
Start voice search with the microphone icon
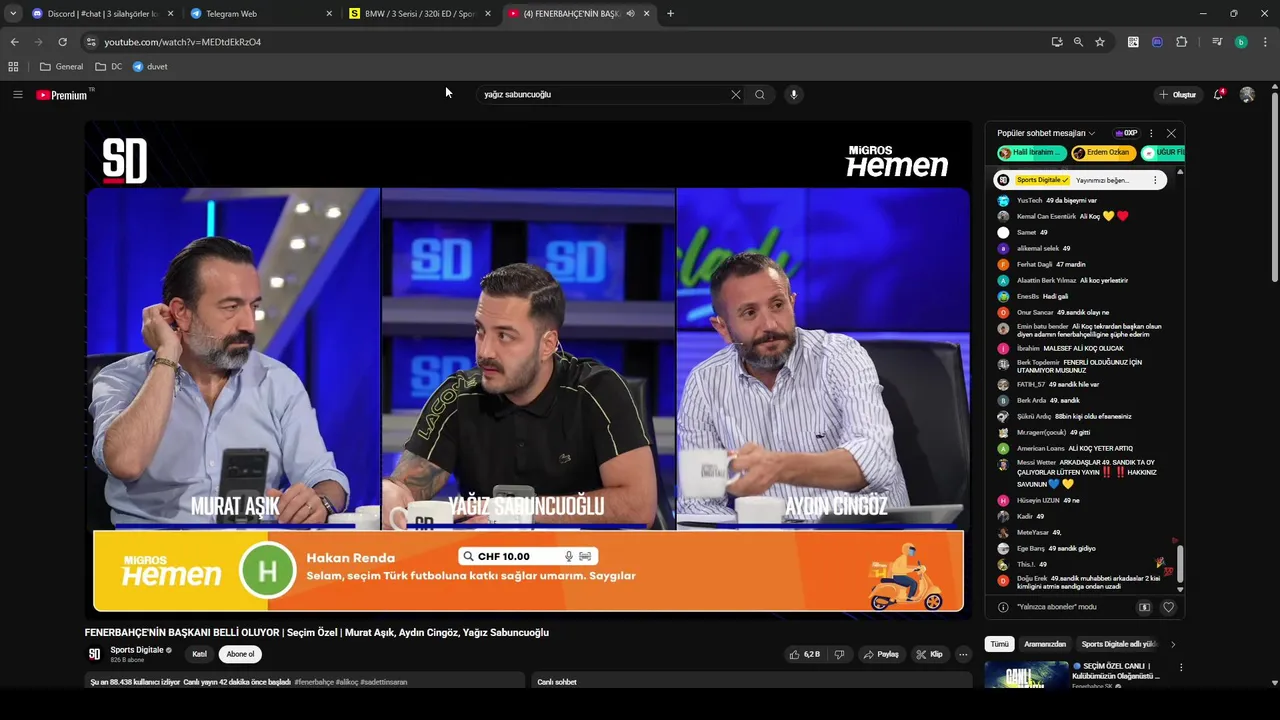click(x=794, y=95)
